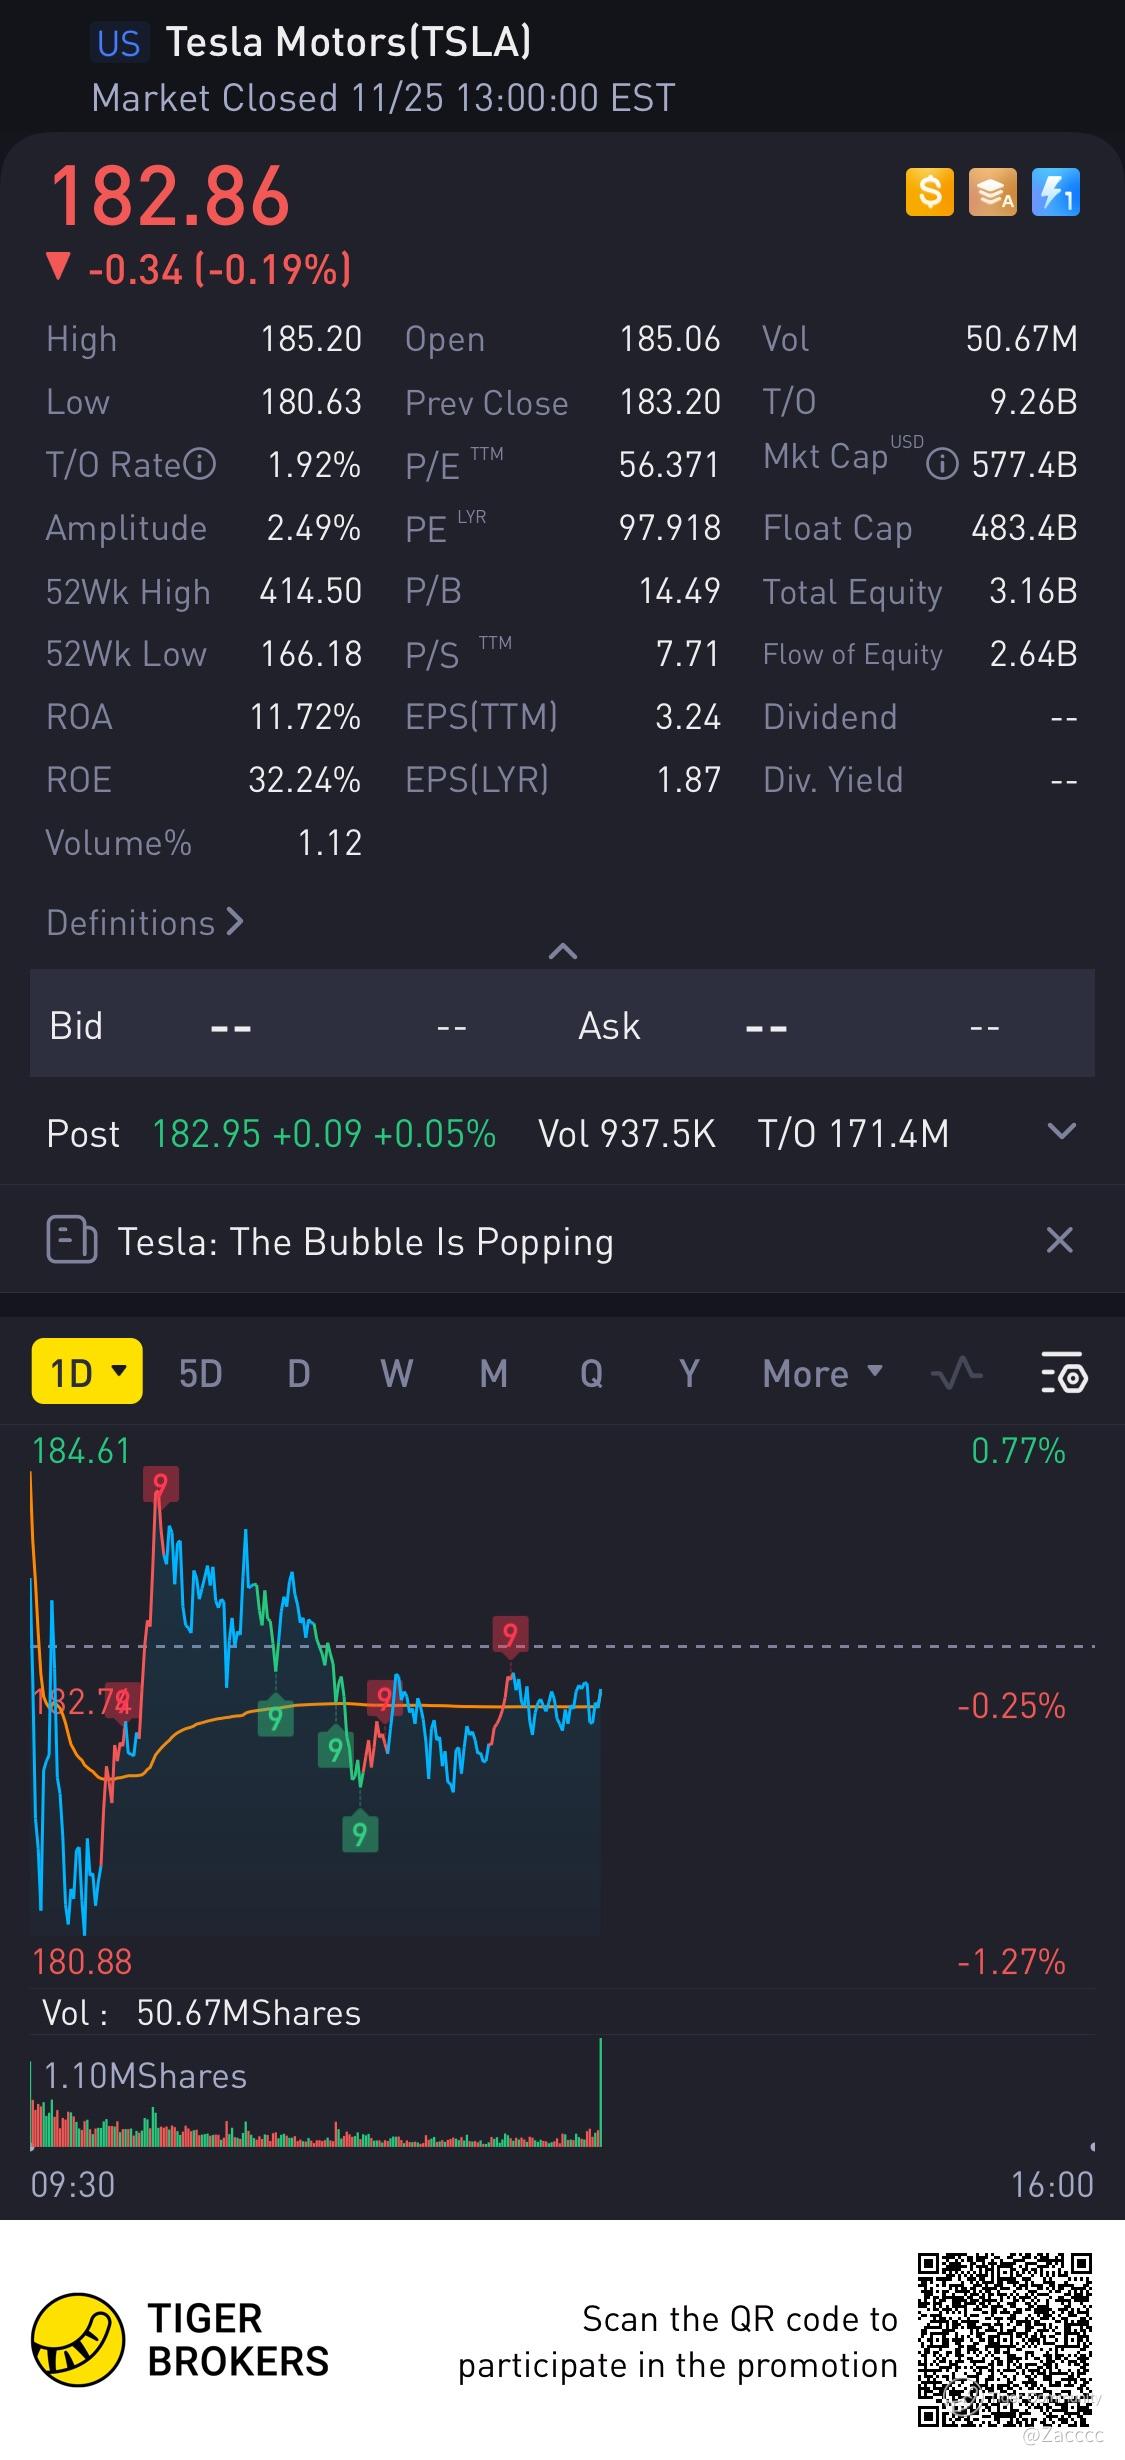Open the More chart periods dropdown
The width and height of the screenshot is (1125, 2460).
[822, 1373]
